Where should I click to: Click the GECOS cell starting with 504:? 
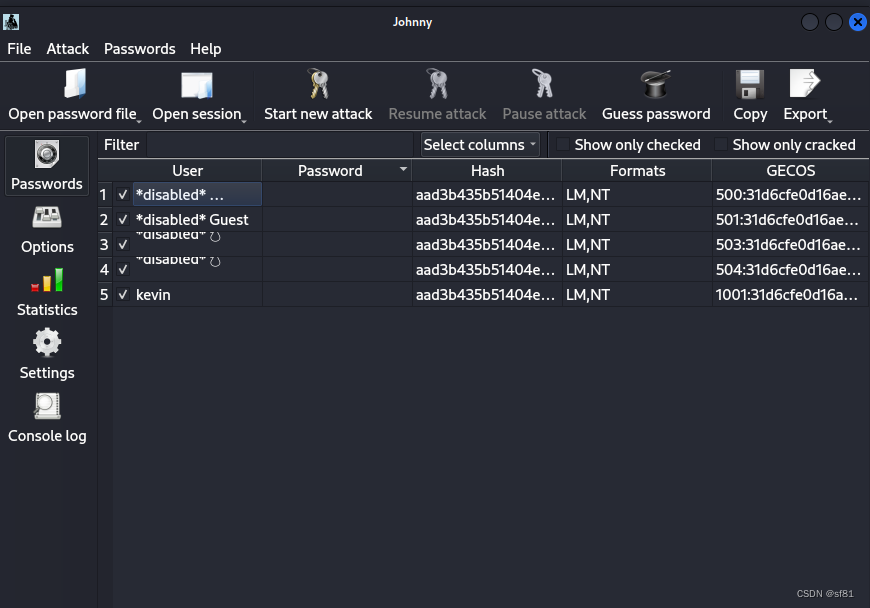point(790,270)
